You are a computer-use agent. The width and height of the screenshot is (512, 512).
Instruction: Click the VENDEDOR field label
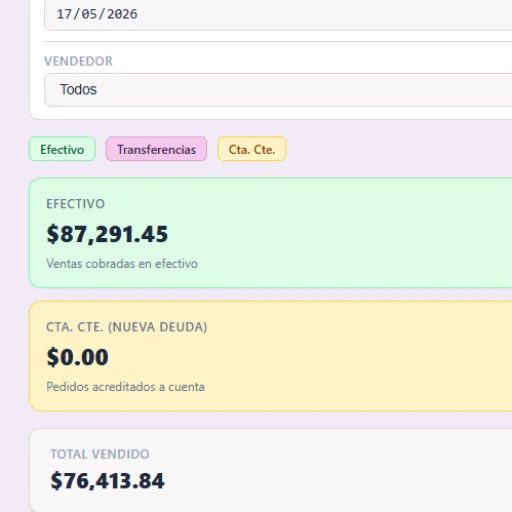coord(78,61)
